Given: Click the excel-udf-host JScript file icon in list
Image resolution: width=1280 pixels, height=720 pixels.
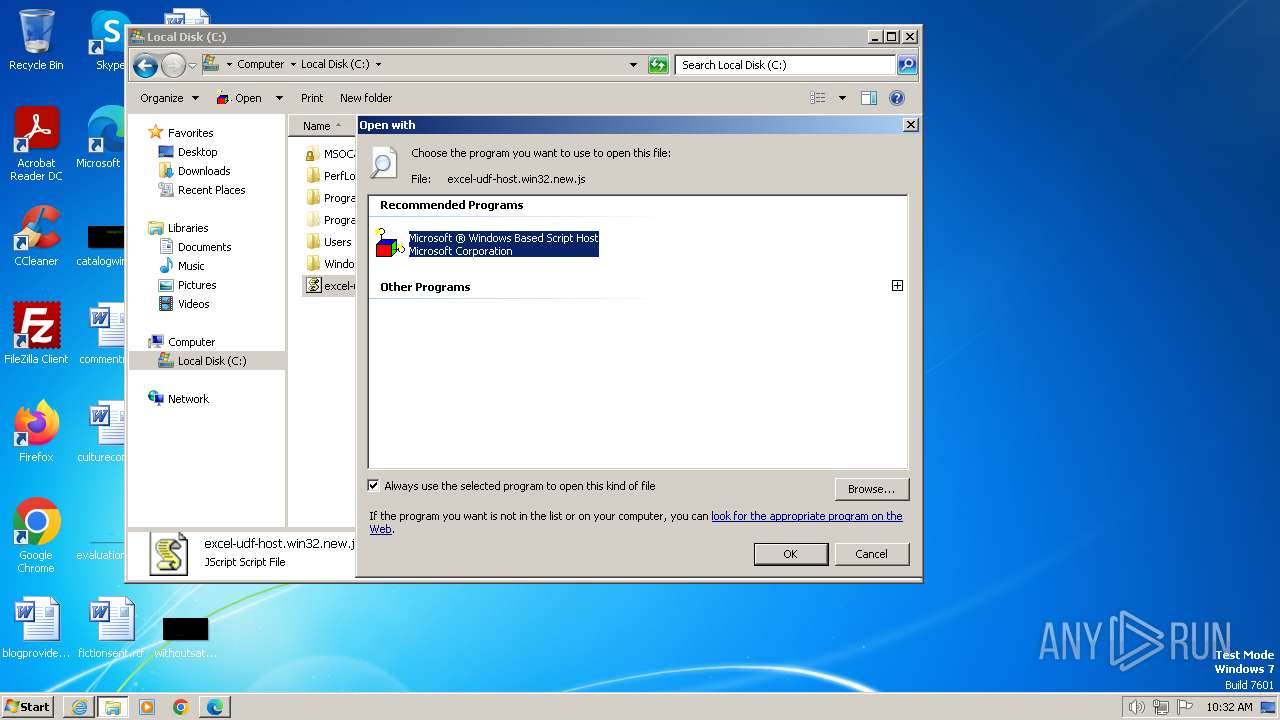Looking at the screenshot, I should coord(313,285).
